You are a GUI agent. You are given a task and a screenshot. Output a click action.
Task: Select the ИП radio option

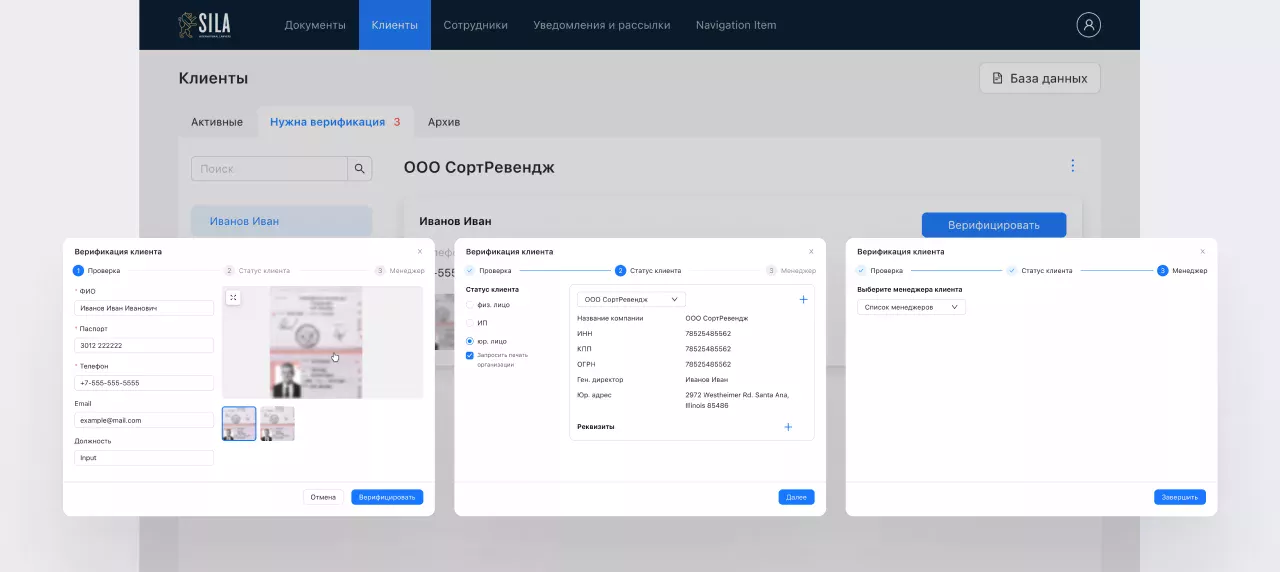click(470, 323)
